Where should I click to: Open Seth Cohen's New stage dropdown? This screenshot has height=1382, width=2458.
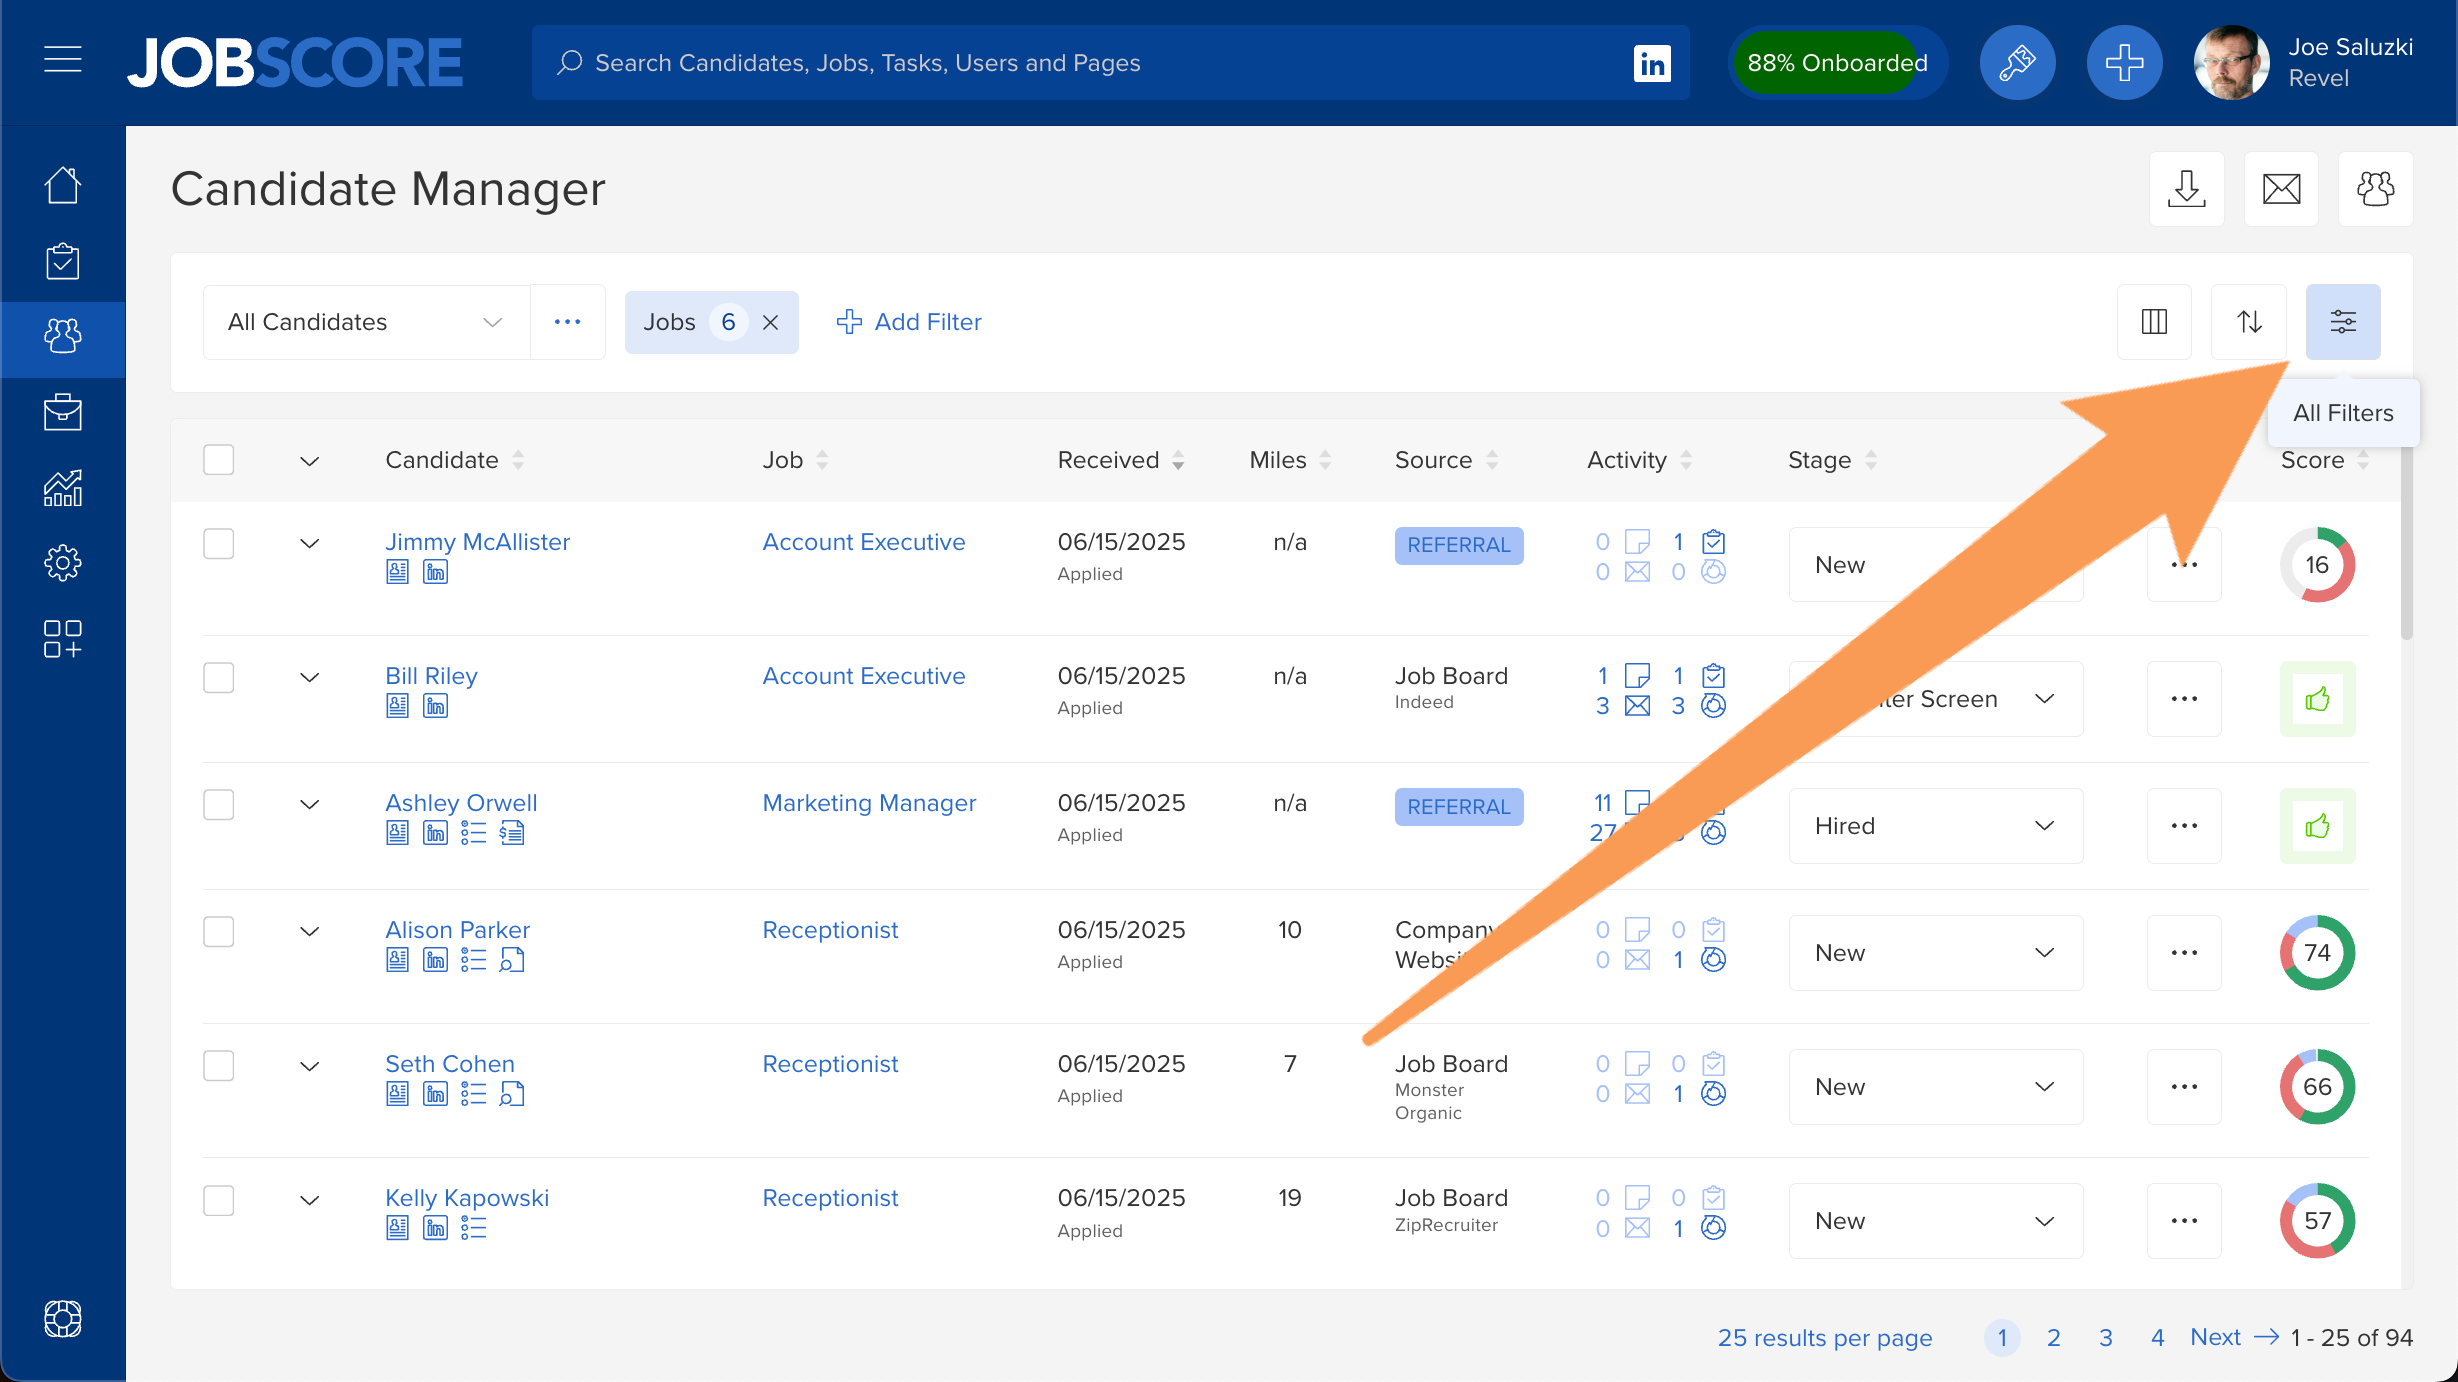coord(1935,1087)
